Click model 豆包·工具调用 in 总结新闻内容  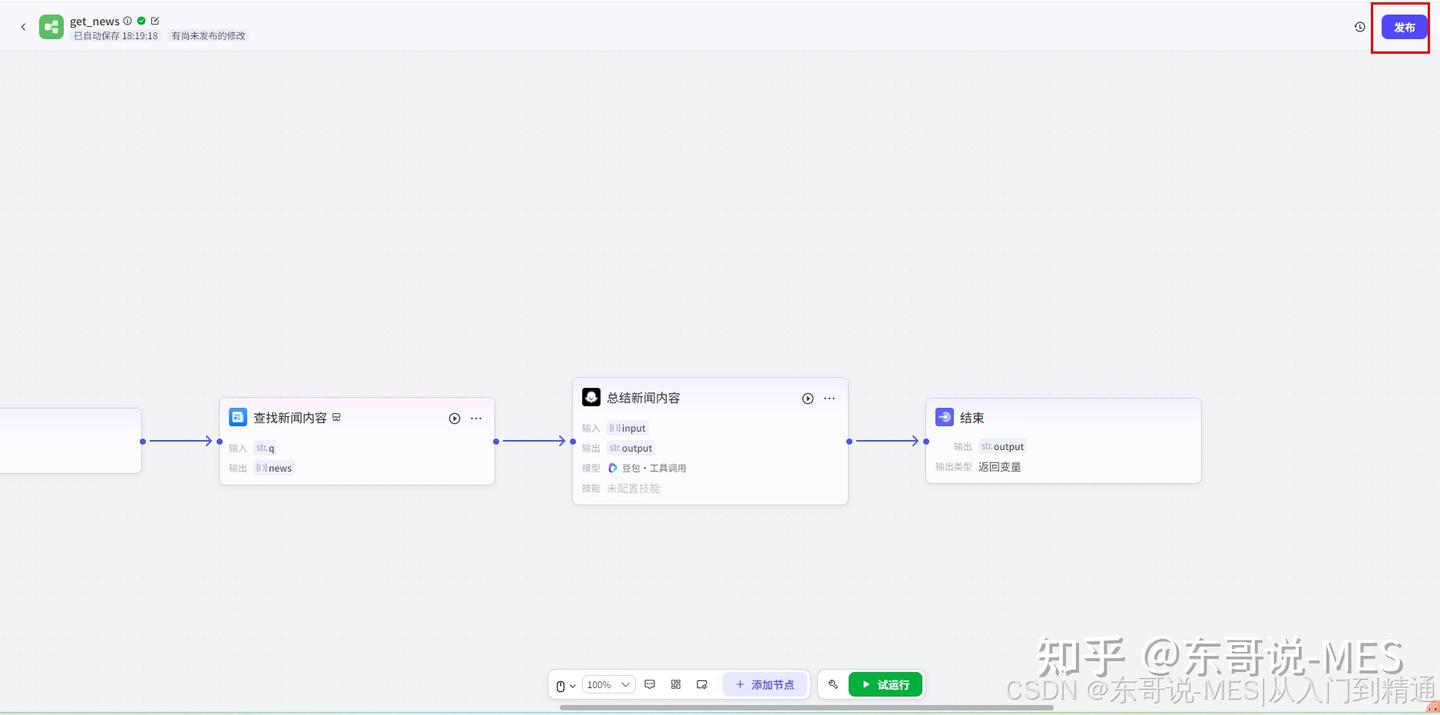[x=647, y=468]
